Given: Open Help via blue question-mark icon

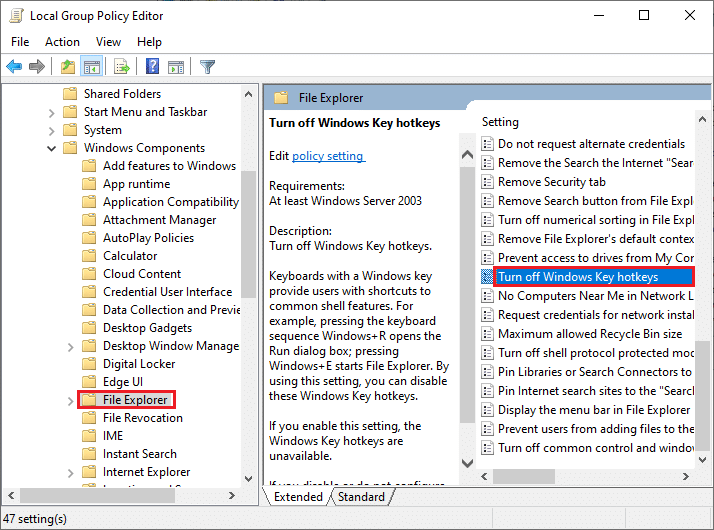Looking at the screenshot, I should [x=153, y=66].
